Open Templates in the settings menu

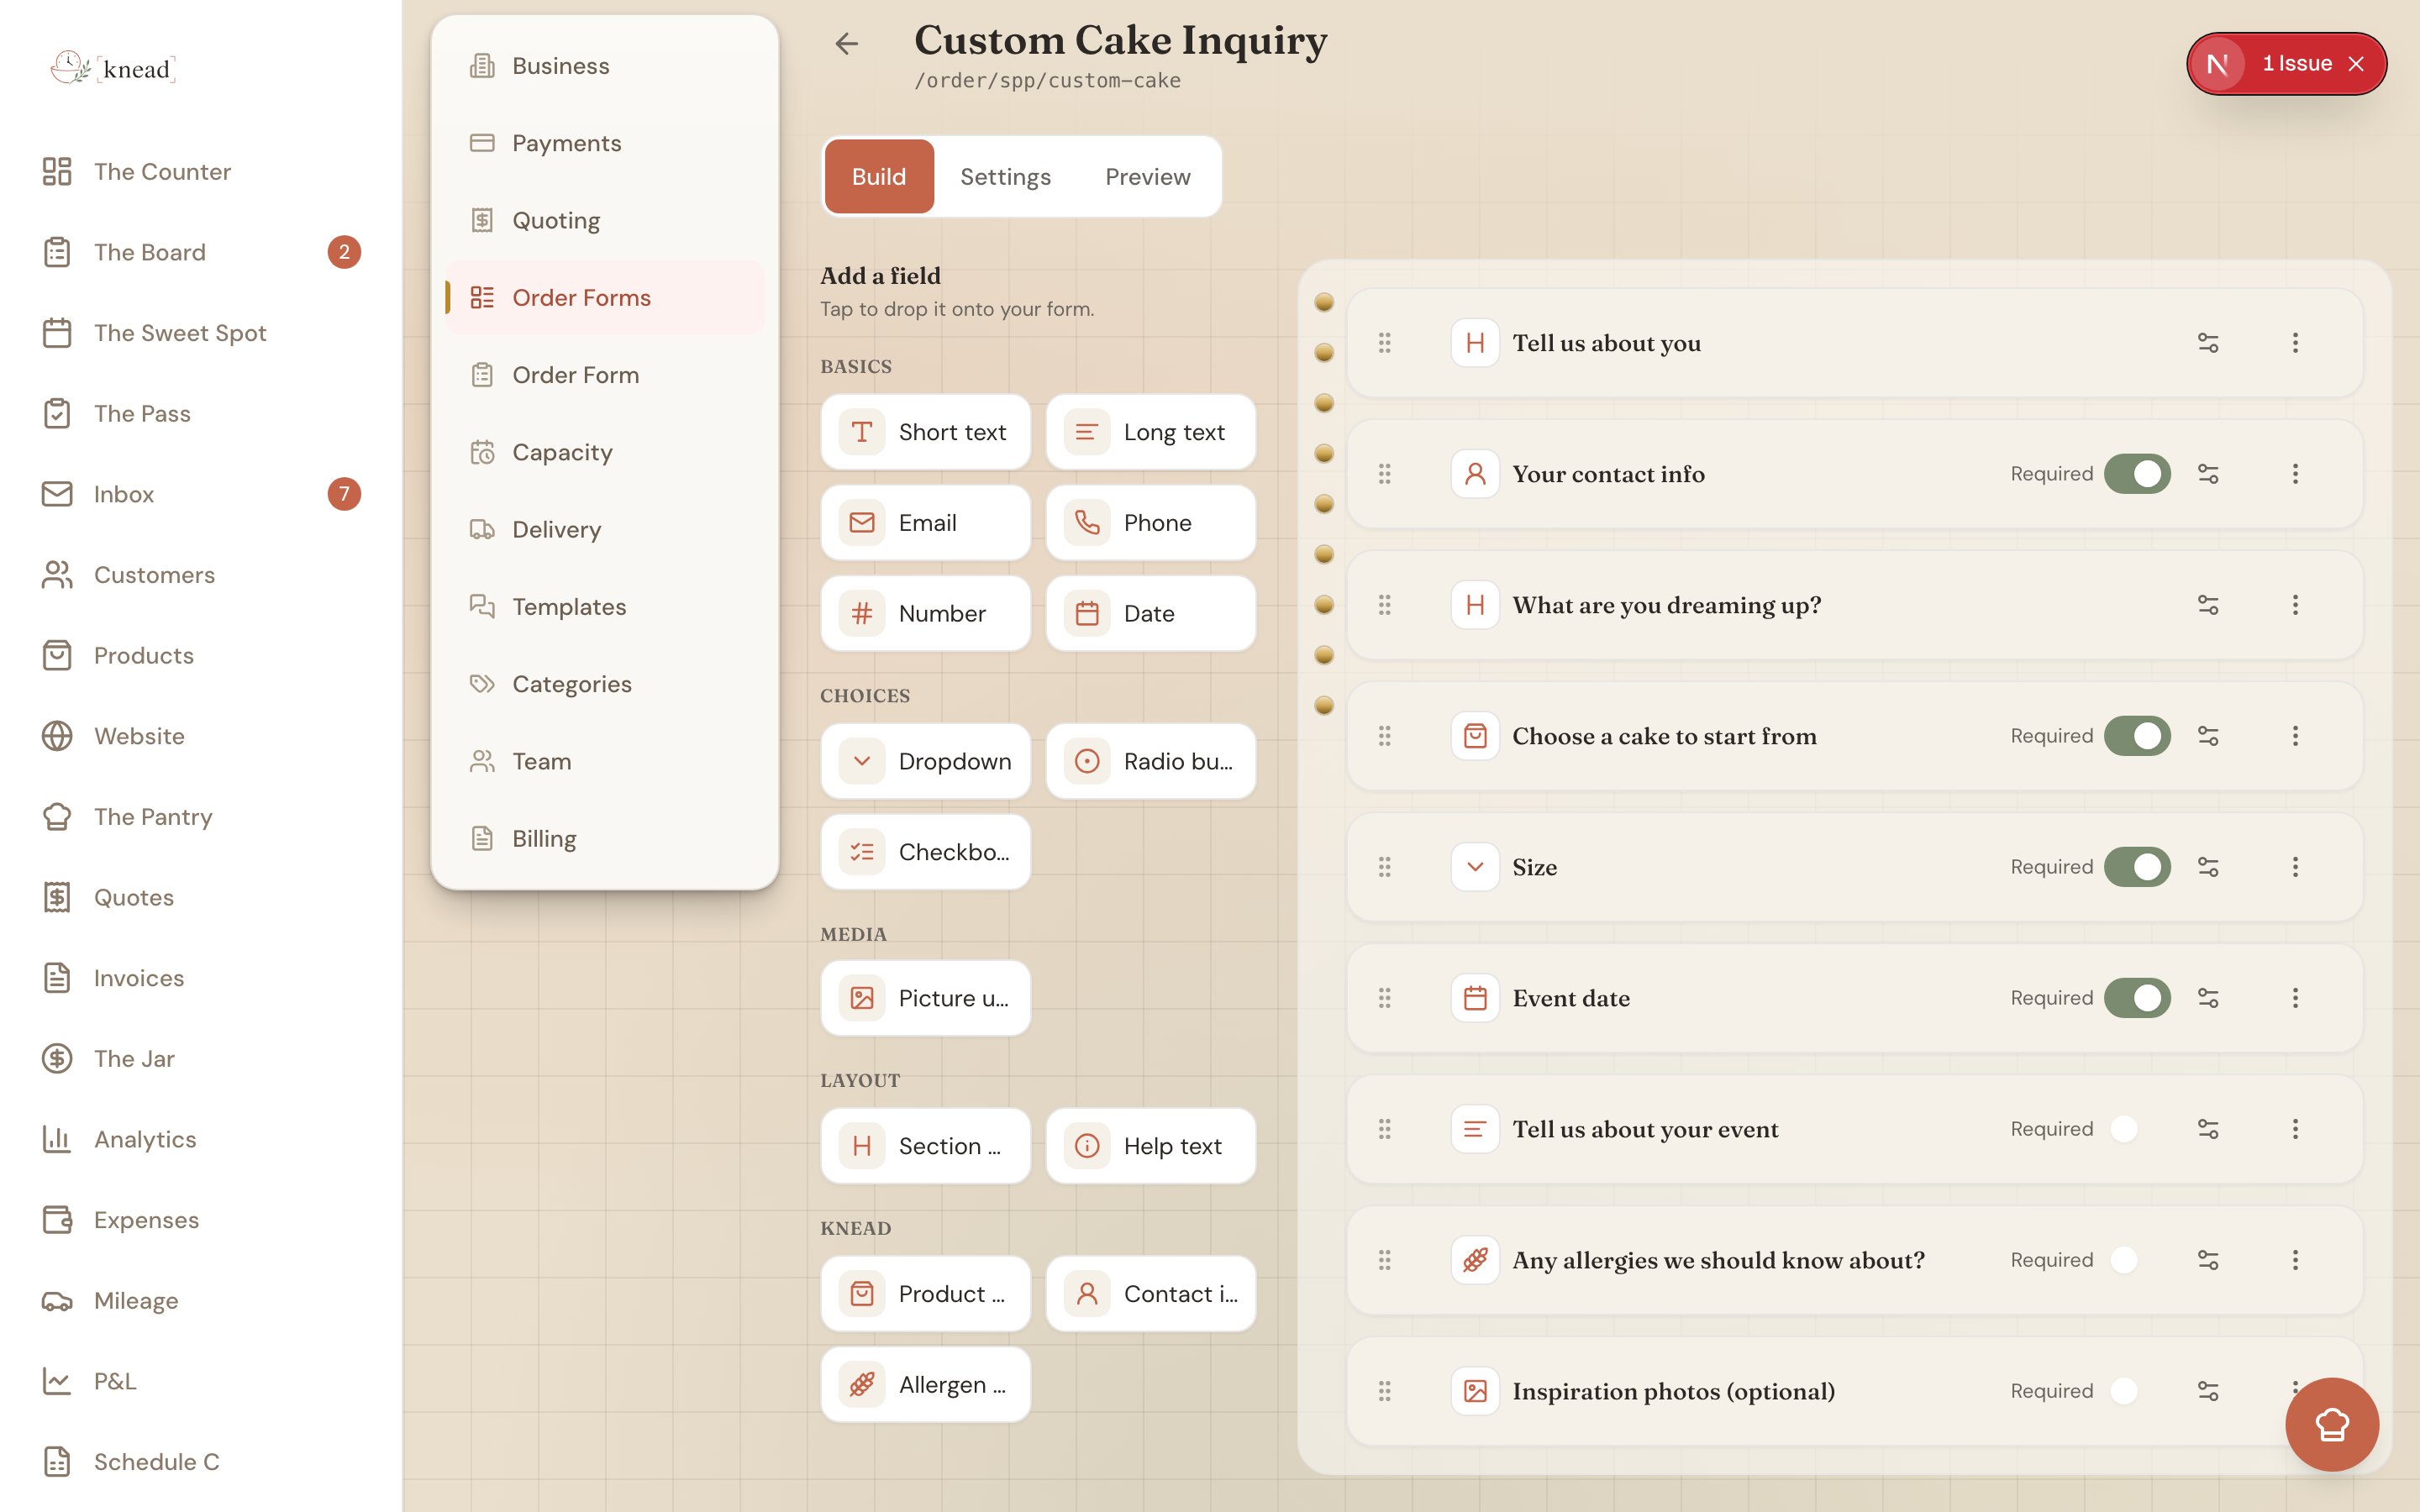pyautogui.click(x=605, y=607)
